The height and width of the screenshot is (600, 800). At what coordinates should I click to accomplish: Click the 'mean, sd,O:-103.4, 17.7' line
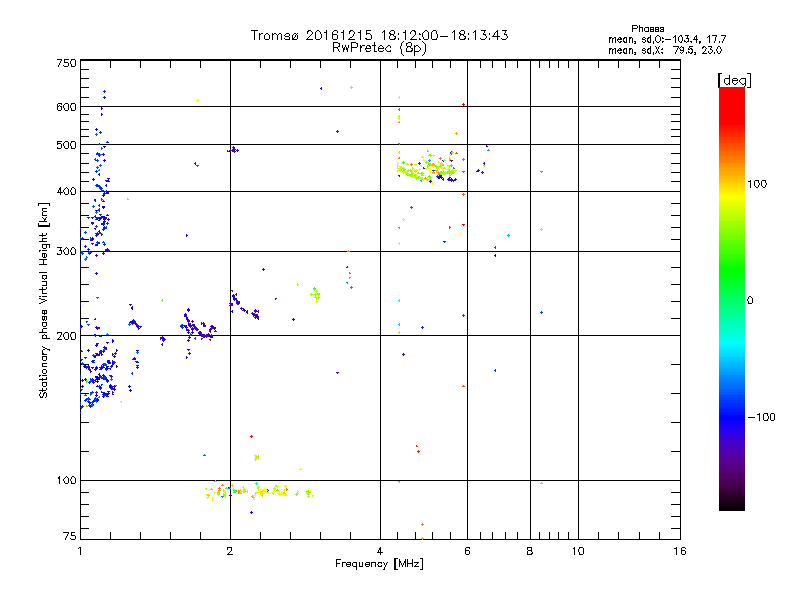pyautogui.click(x=667, y=39)
